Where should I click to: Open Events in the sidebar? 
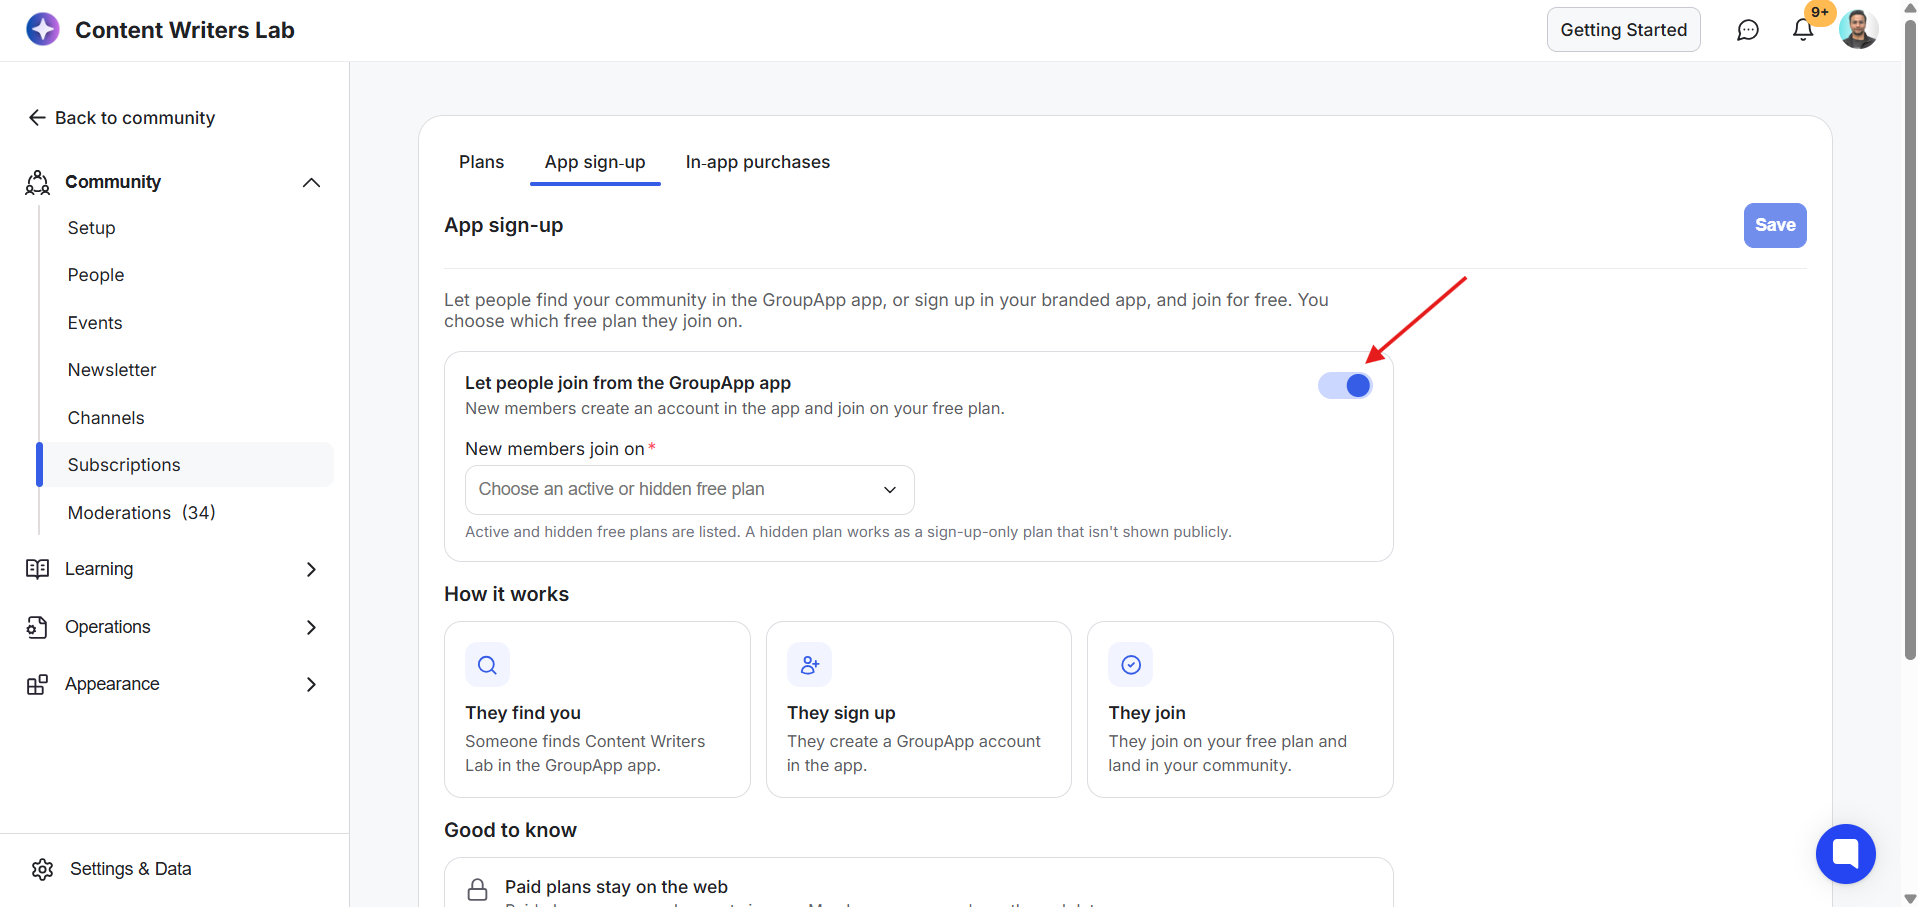[x=95, y=323]
